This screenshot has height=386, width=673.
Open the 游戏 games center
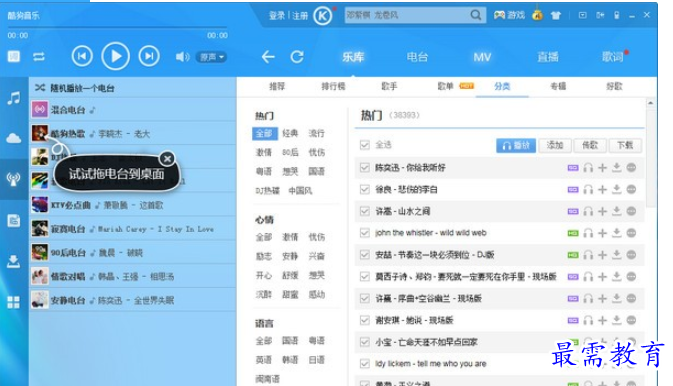point(509,15)
